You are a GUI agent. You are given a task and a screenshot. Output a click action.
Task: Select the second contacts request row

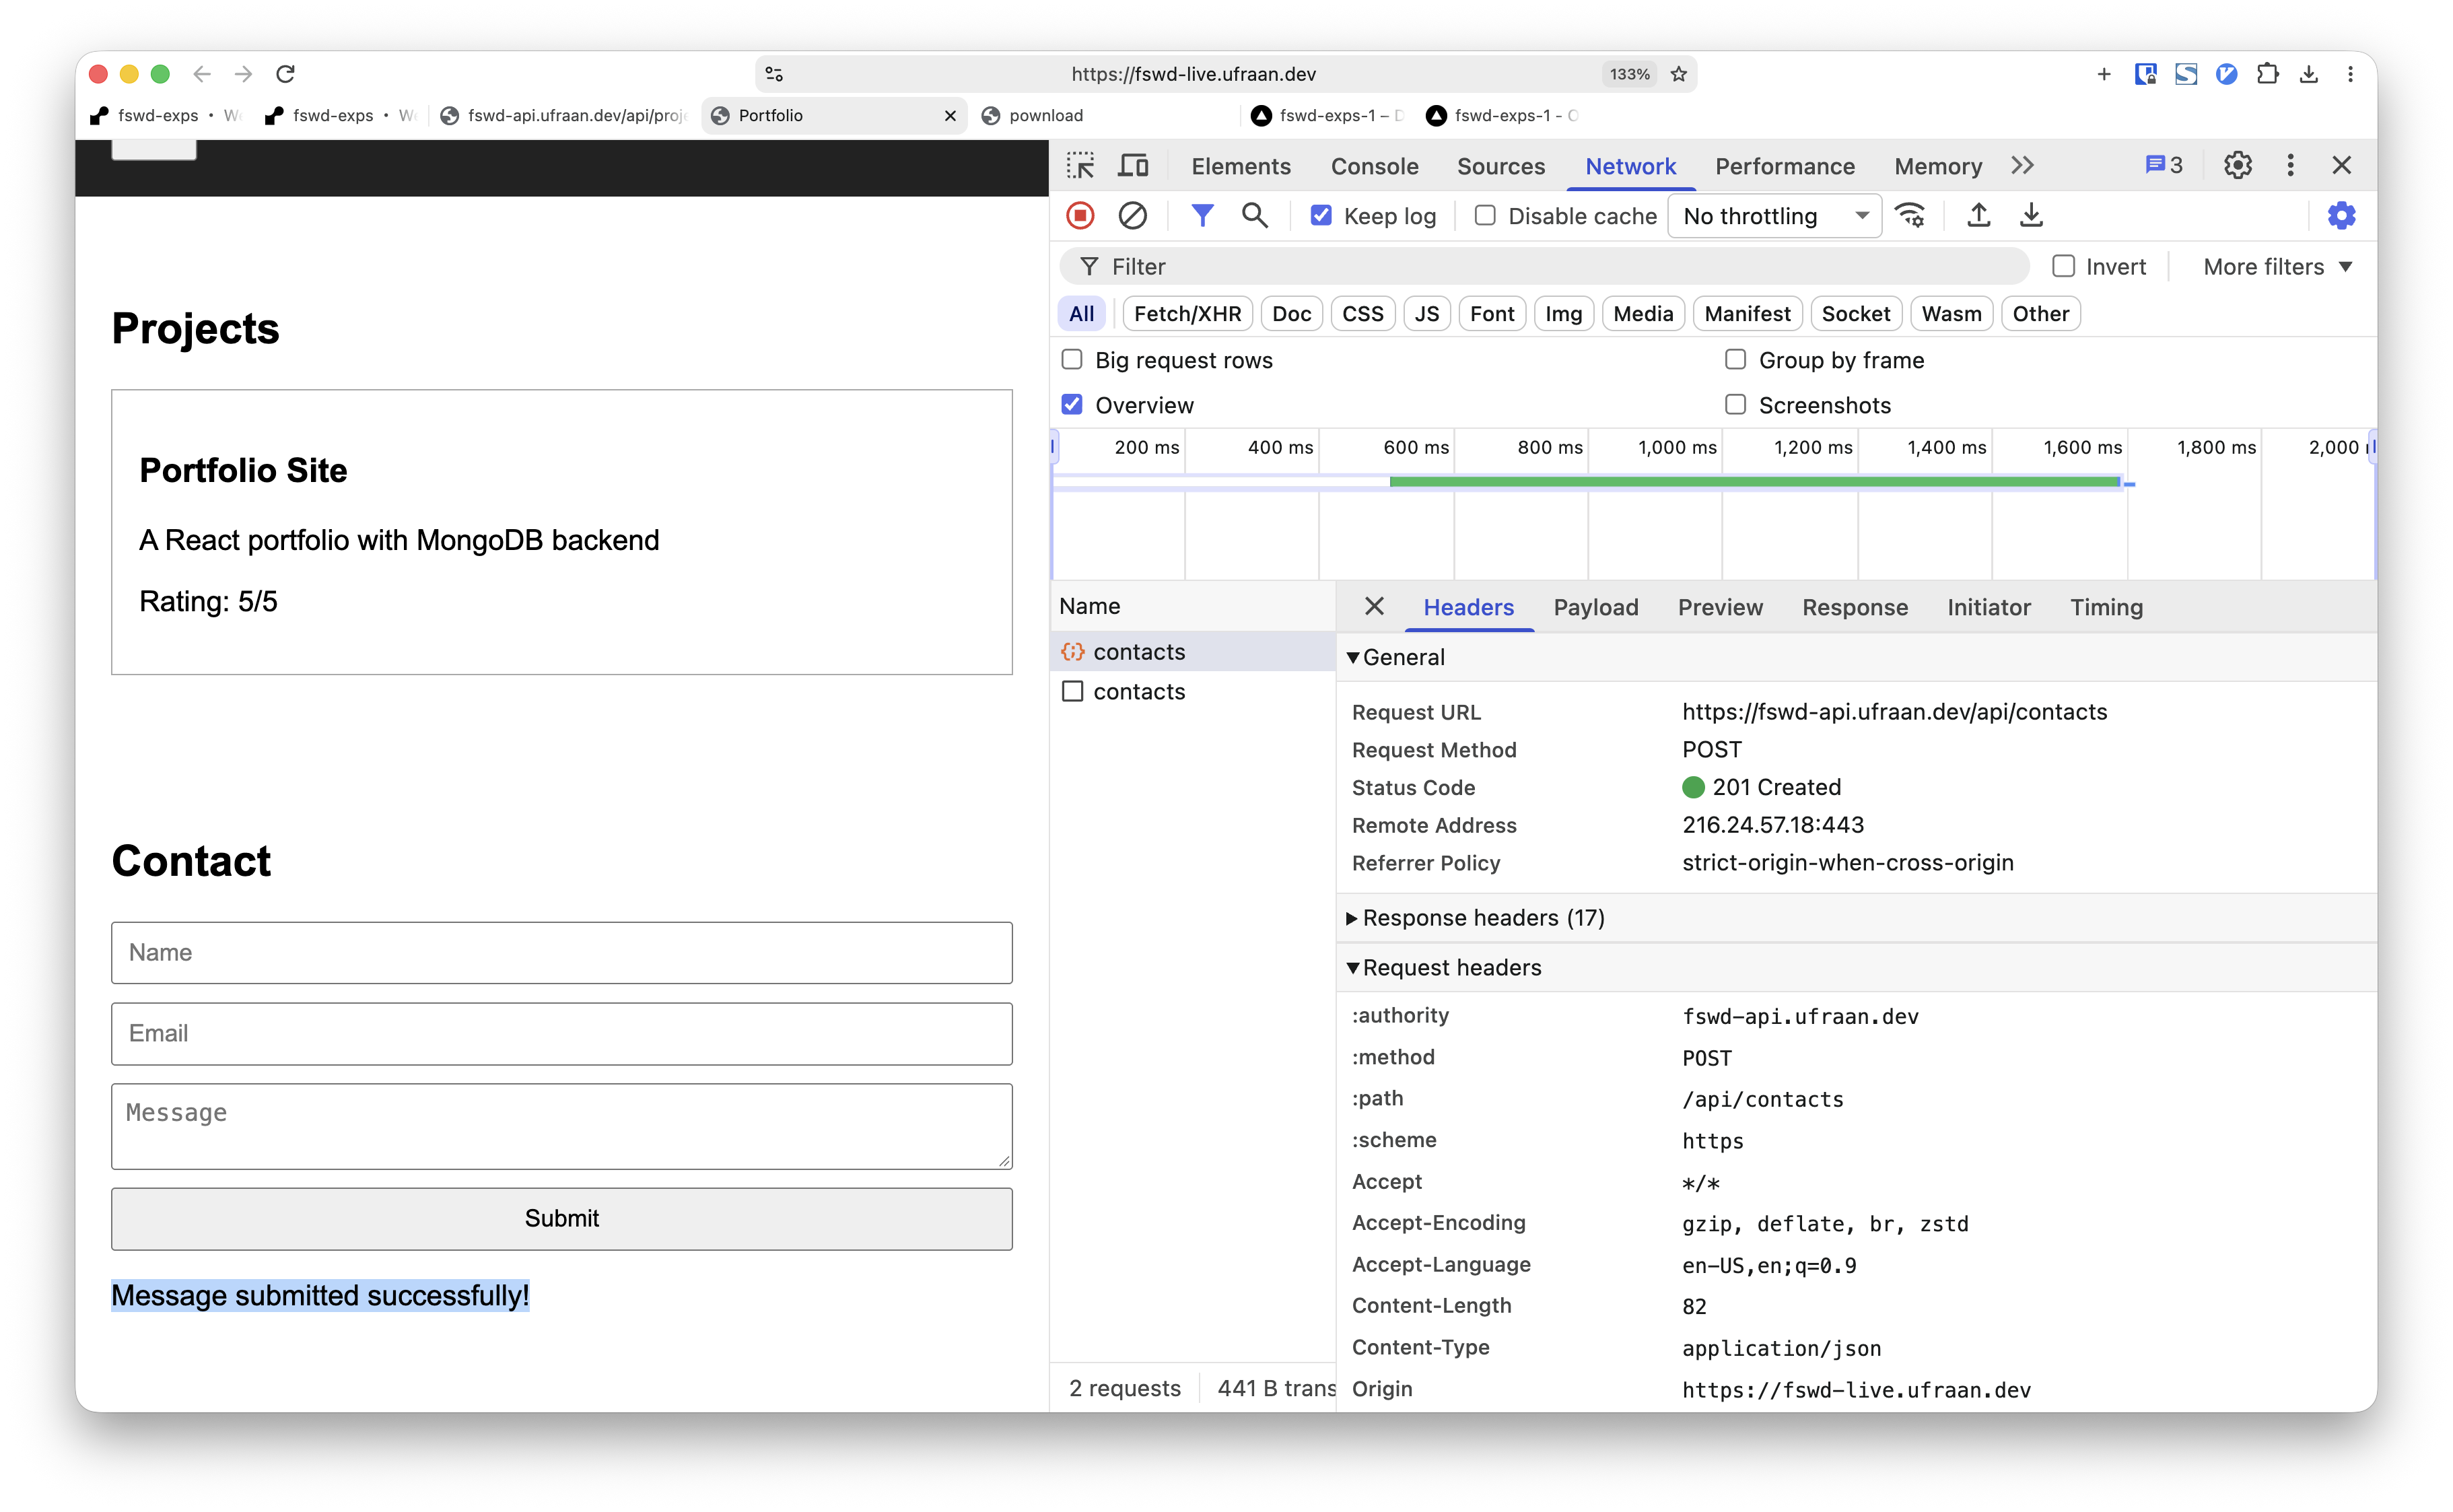click(x=1192, y=692)
